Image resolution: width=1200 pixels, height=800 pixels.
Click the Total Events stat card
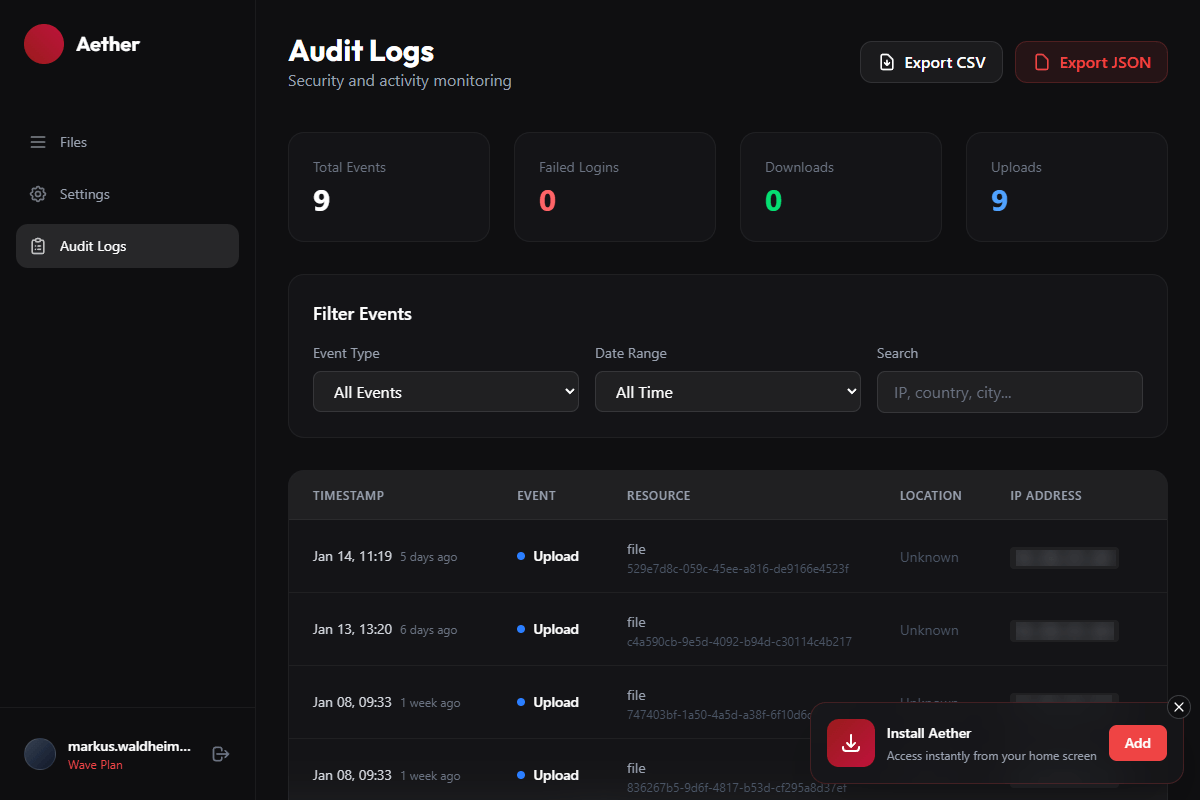388,187
